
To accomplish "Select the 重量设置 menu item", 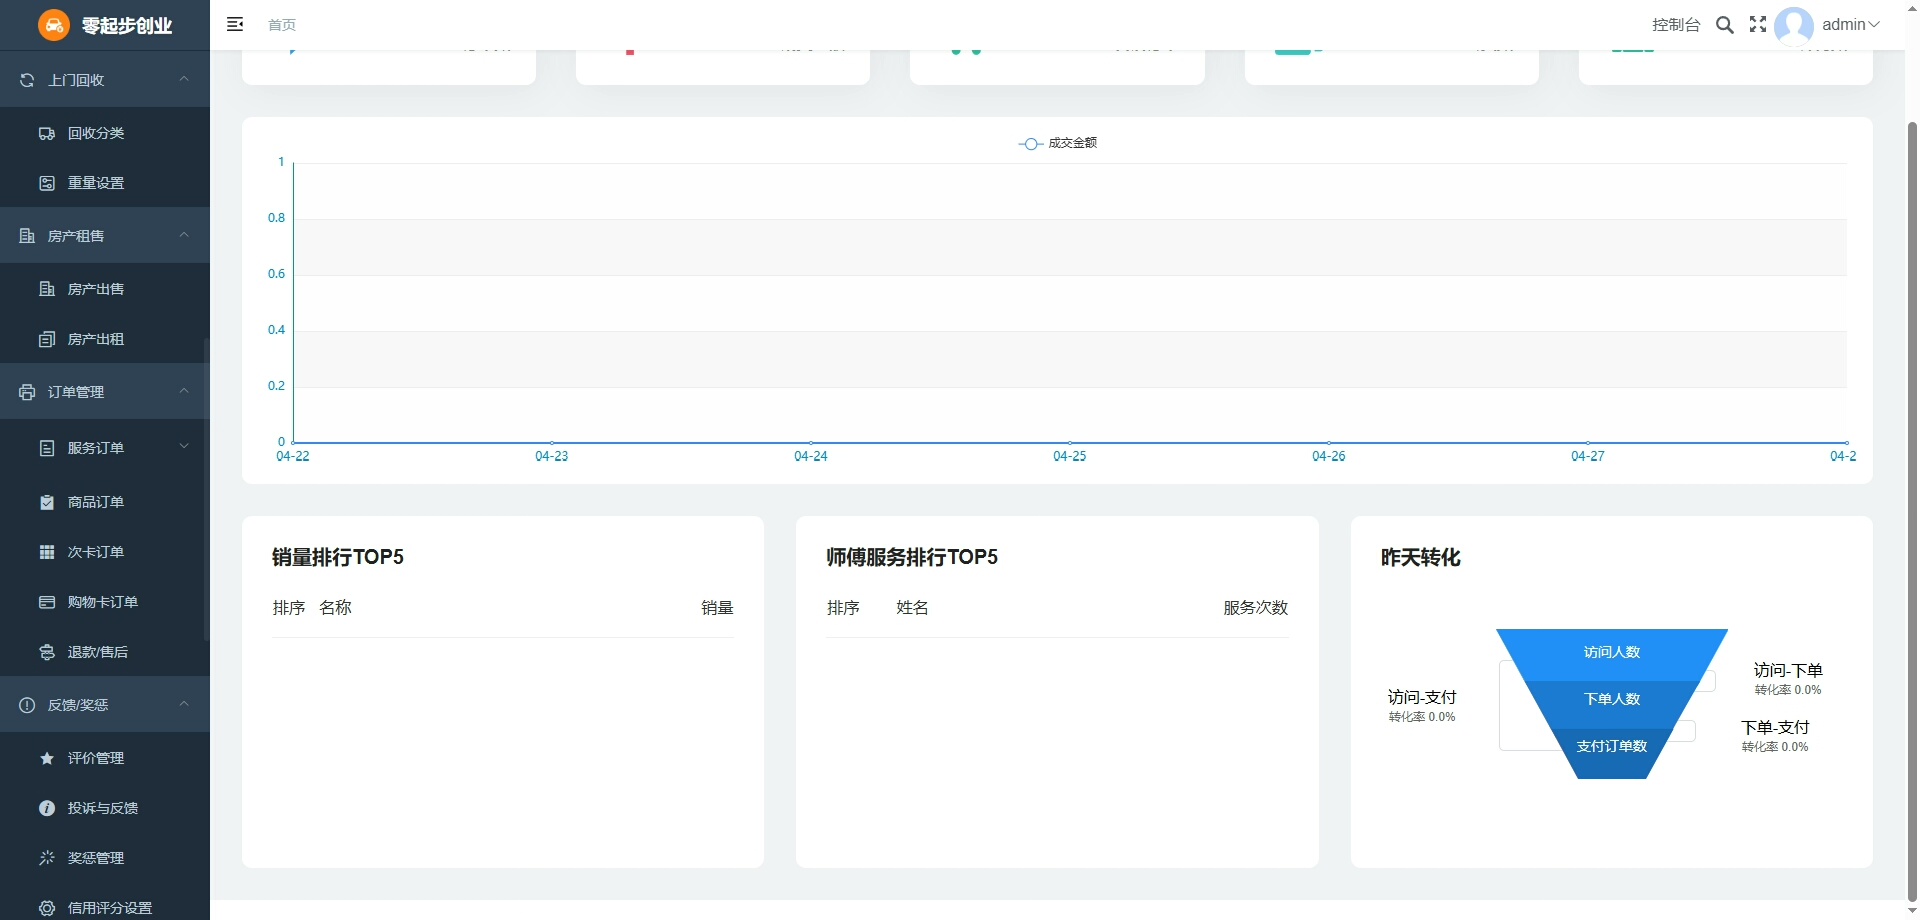I will 96,183.
